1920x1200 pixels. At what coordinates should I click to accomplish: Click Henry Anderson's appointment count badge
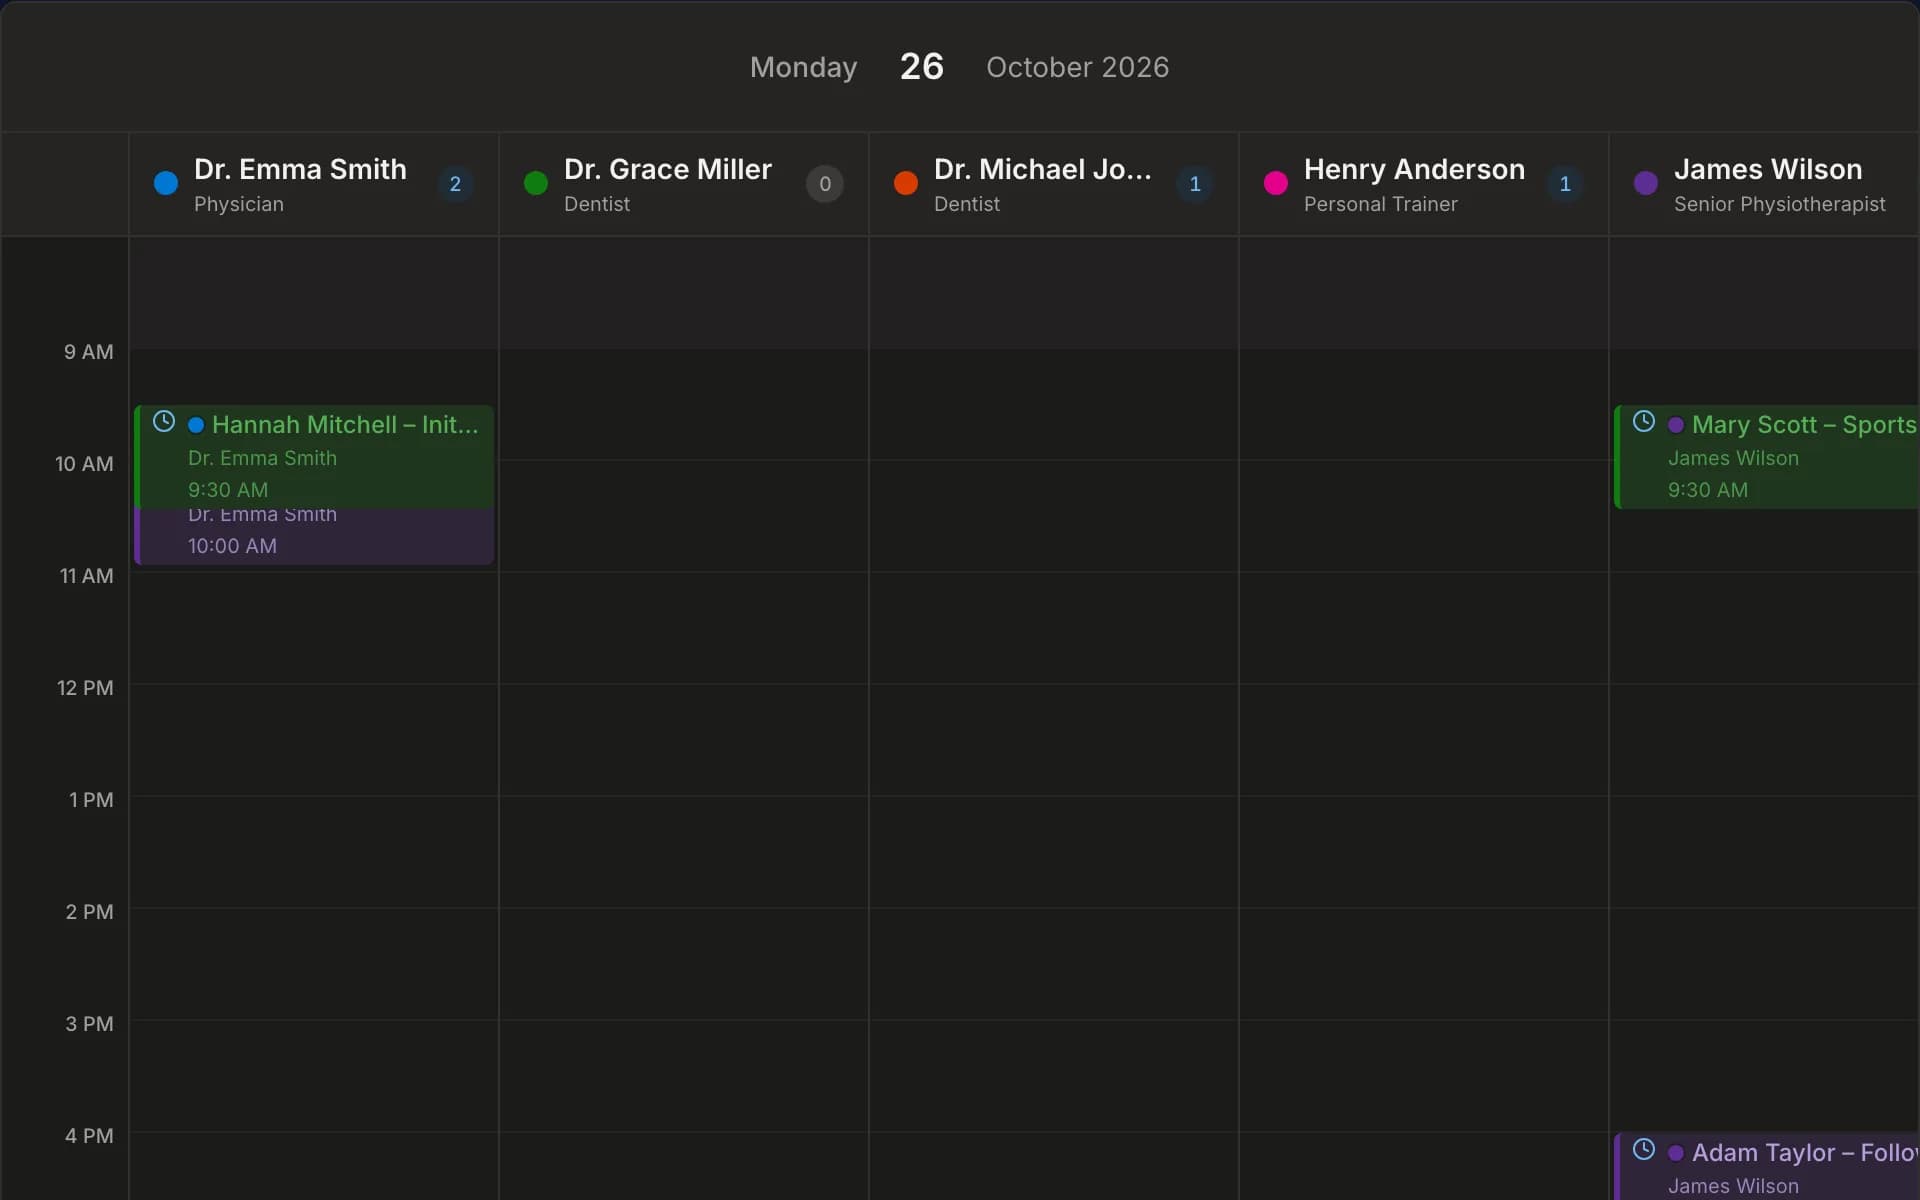coord(1565,184)
